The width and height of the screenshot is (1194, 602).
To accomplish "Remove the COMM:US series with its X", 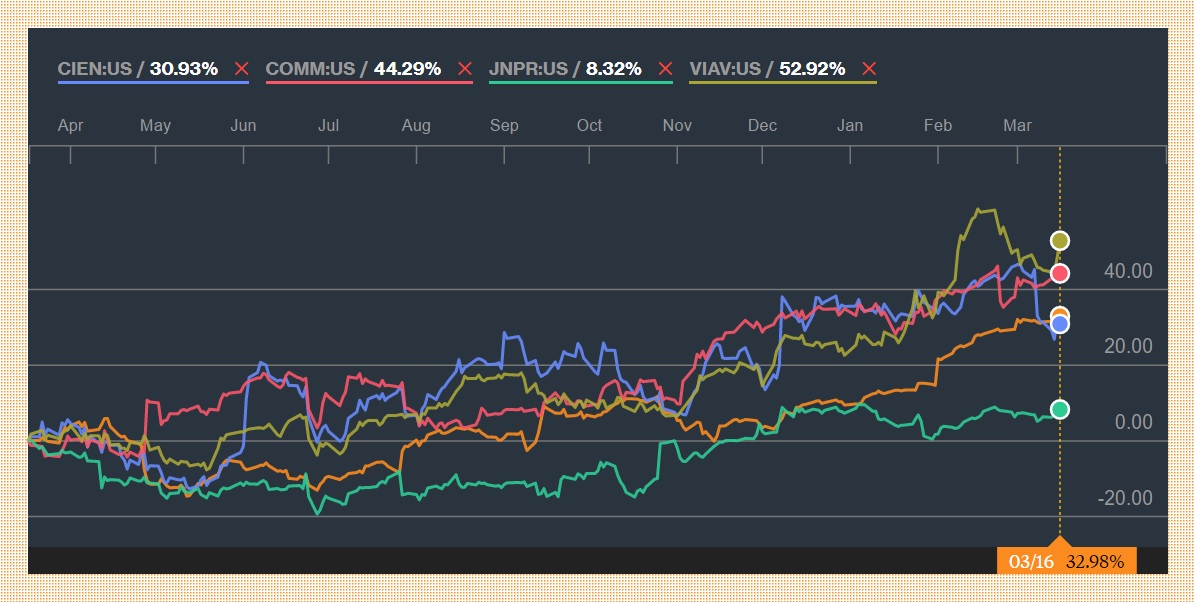I will pos(464,69).
